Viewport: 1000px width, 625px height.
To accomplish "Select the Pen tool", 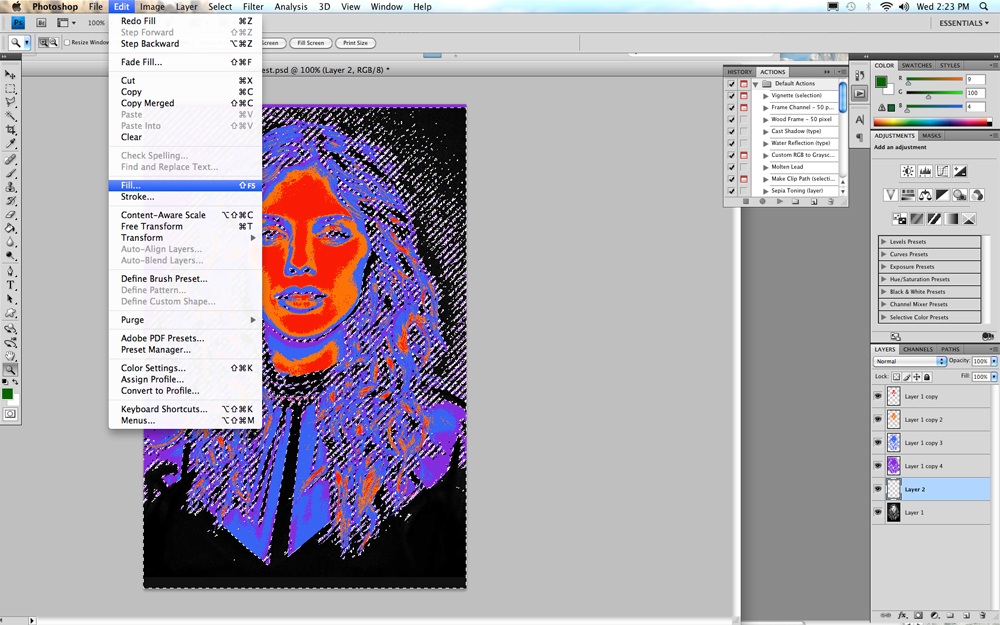I will pyautogui.click(x=10, y=272).
